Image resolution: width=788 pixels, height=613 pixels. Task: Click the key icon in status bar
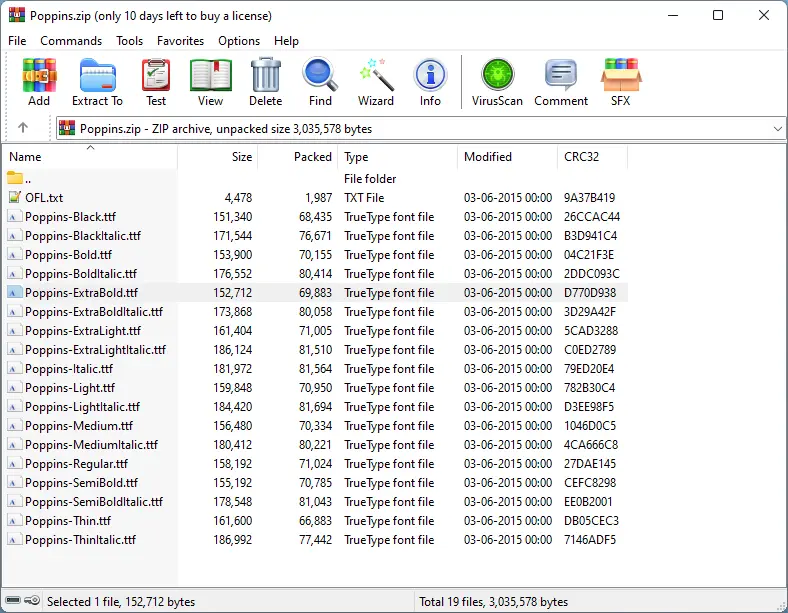tap(32, 600)
